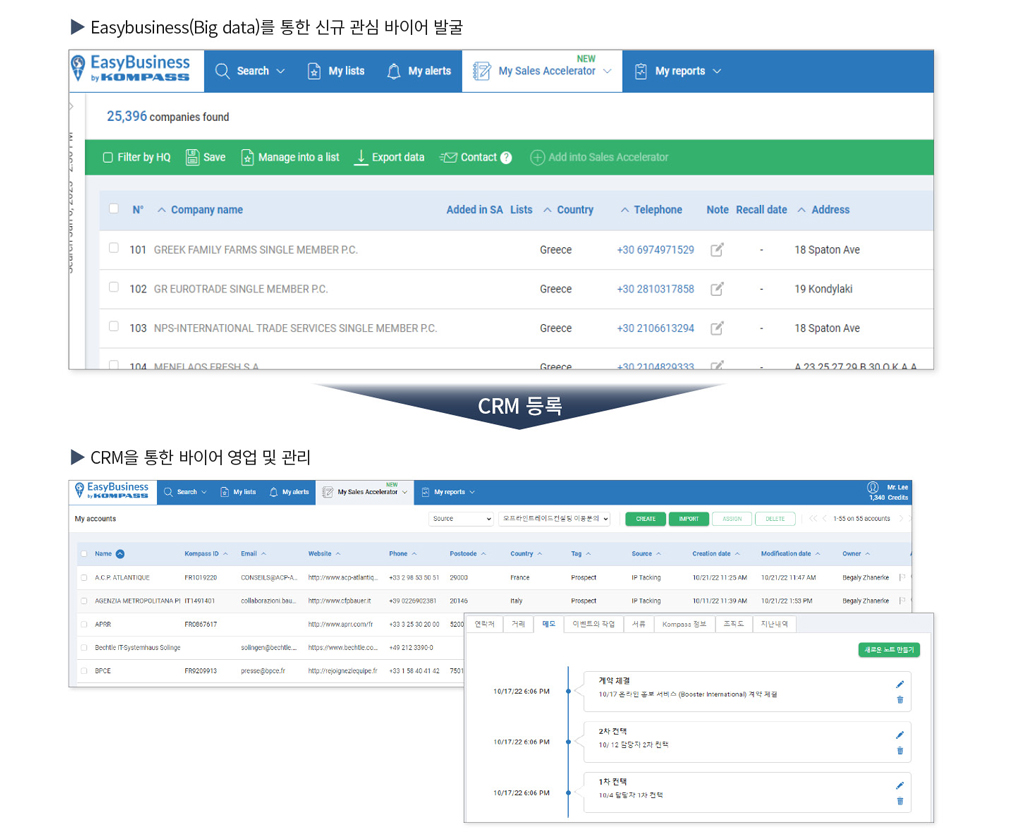Image resolution: width=1024 pixels, height=833 pixels.
Task: Open note icon for GREEK FAMILY FARMS row
Action: point(717,250)
